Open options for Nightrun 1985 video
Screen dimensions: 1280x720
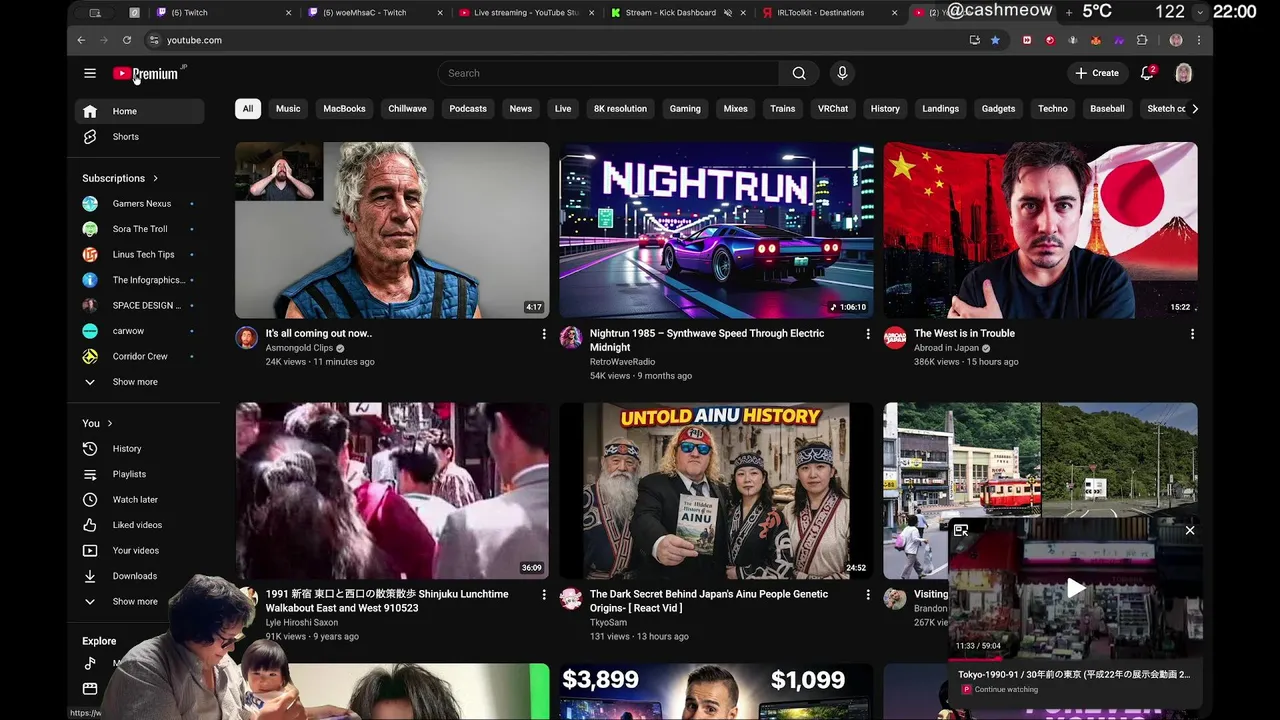pyautogui.click(x=868, y=334)
